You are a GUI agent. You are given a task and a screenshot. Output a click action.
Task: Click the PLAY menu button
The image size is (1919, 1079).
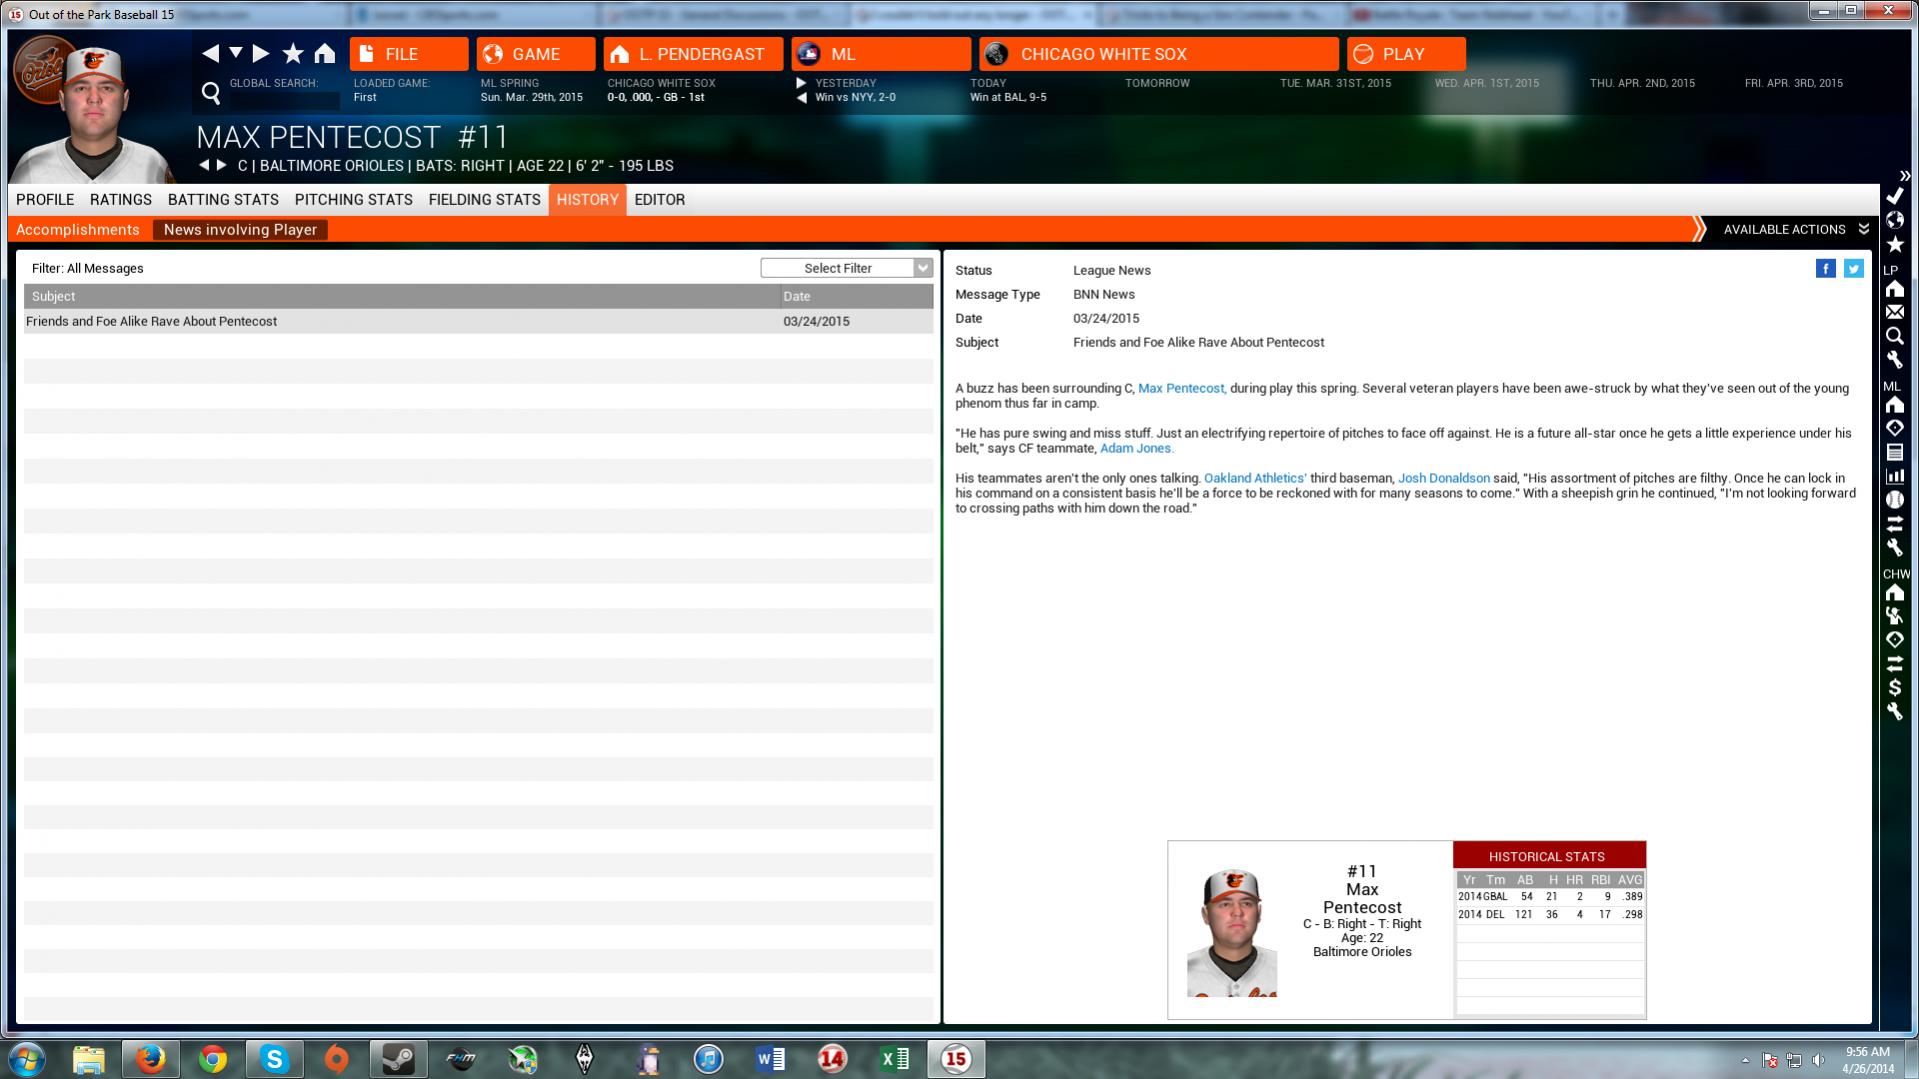(1407, 54)
